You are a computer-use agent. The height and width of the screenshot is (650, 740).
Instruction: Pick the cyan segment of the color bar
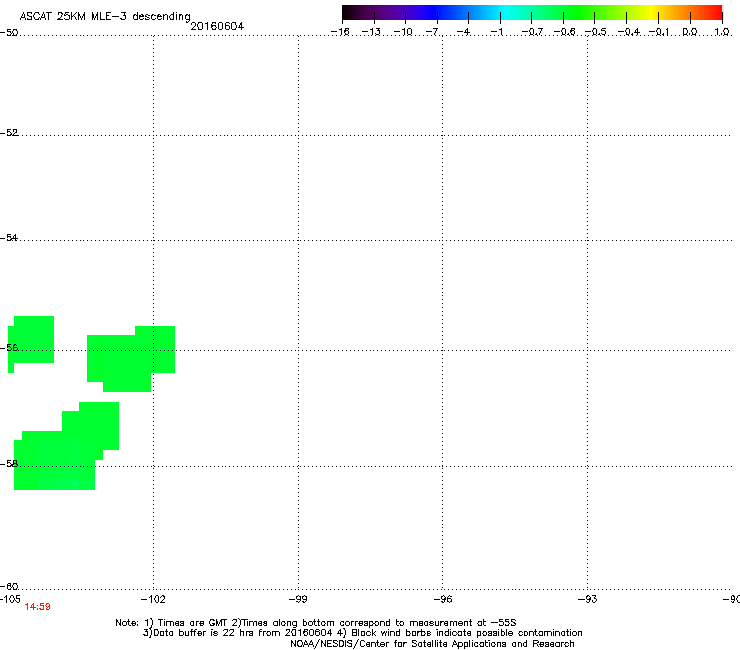507,13
